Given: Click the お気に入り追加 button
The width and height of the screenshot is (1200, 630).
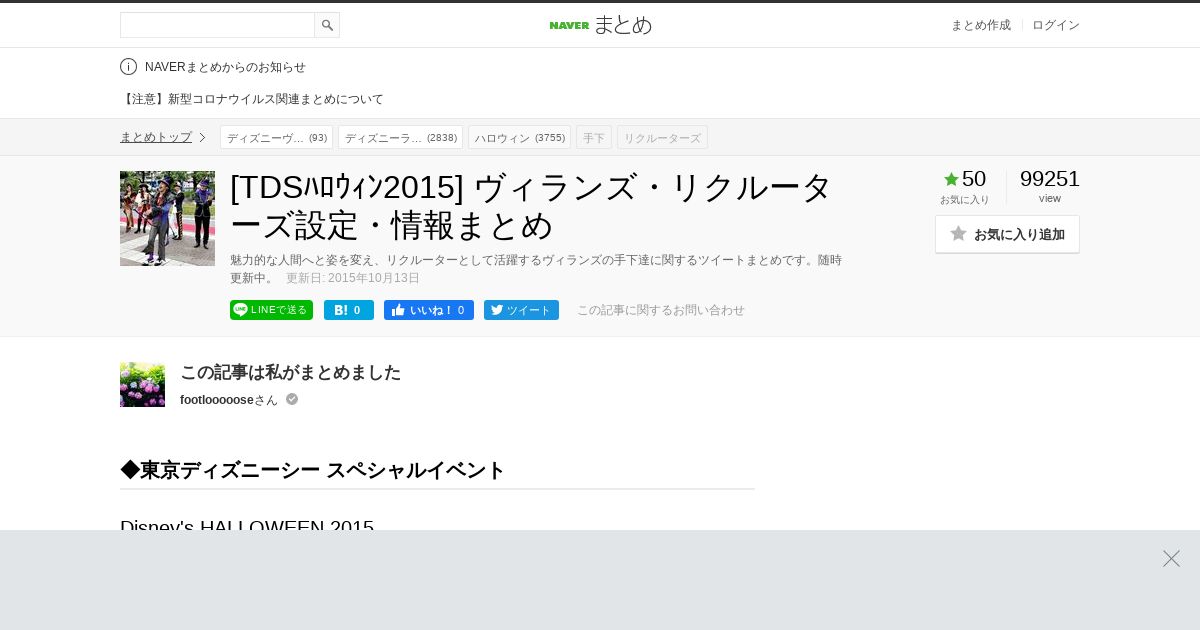Looking at the screenshot, I should point(1007,234).
